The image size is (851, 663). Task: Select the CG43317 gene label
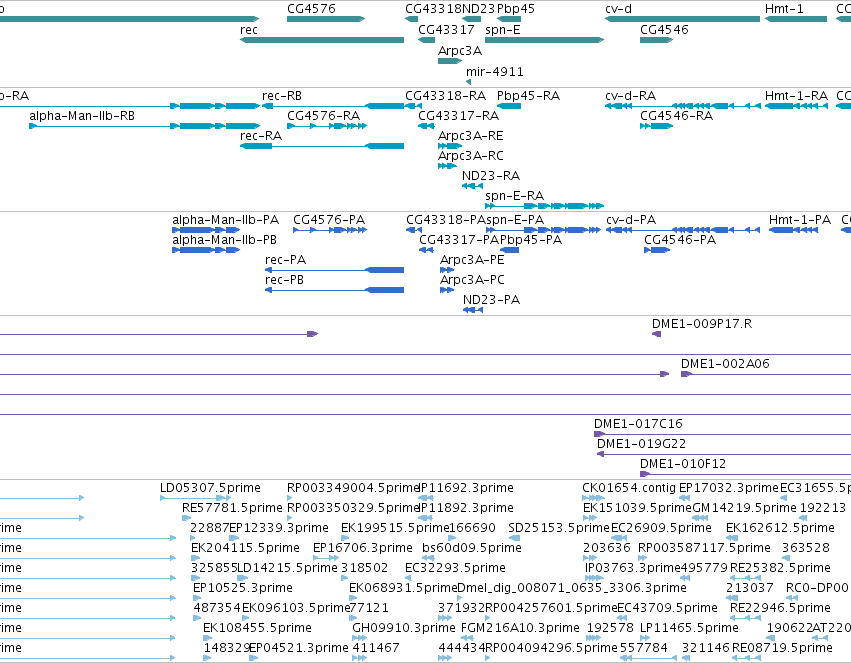(446, 30)
